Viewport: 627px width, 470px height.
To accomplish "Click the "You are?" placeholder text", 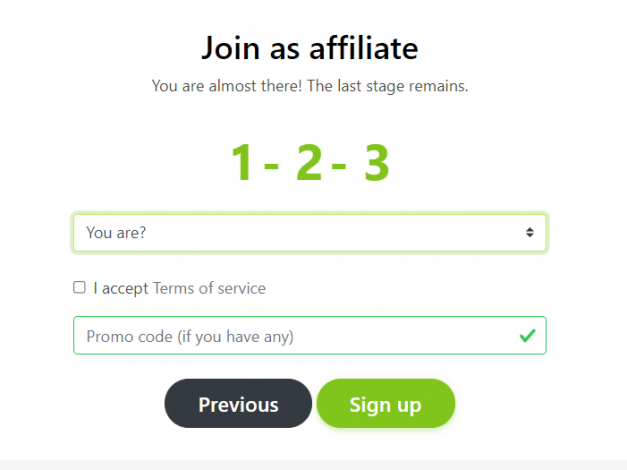I will (116, 233).
